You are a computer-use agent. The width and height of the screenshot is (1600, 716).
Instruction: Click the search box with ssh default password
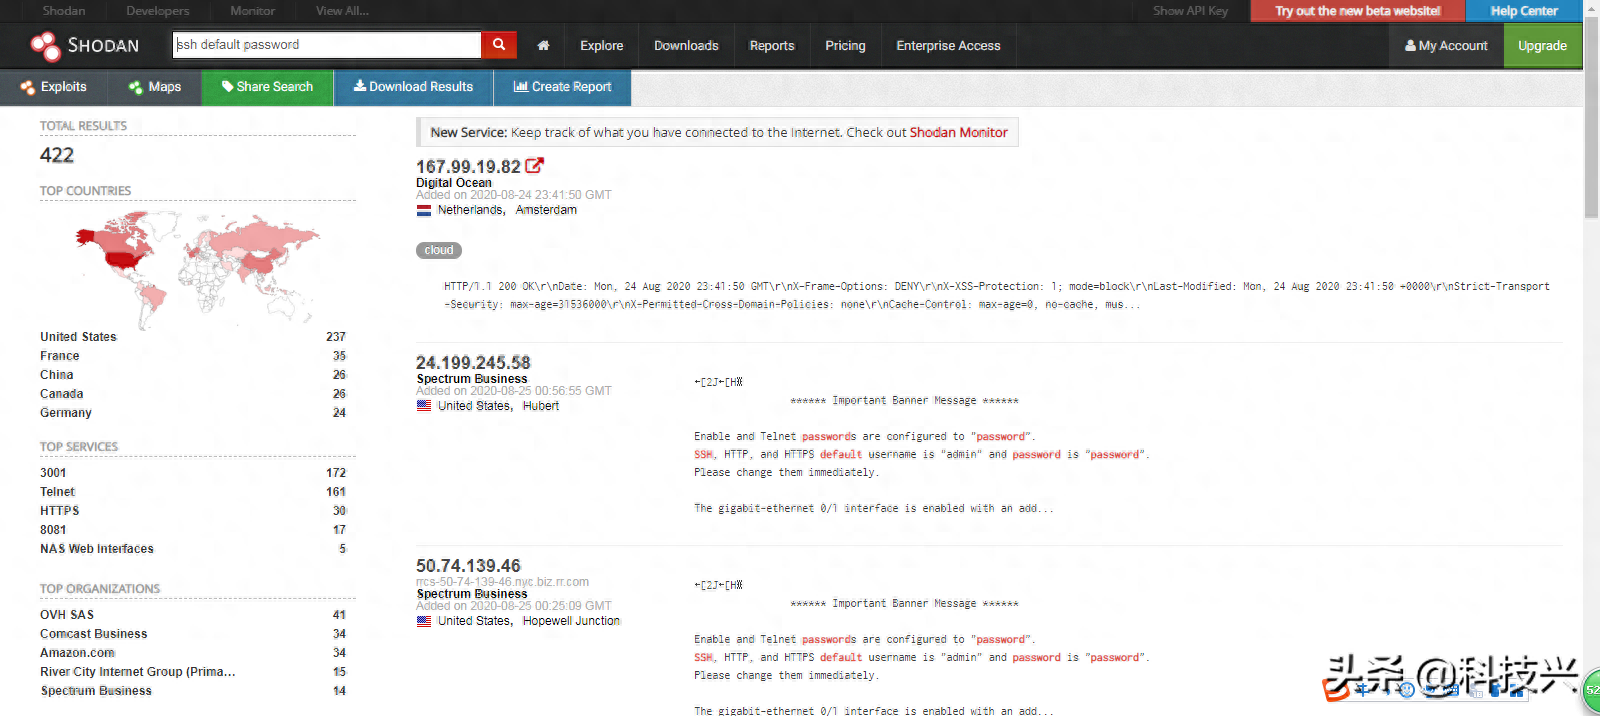(327, 45)
